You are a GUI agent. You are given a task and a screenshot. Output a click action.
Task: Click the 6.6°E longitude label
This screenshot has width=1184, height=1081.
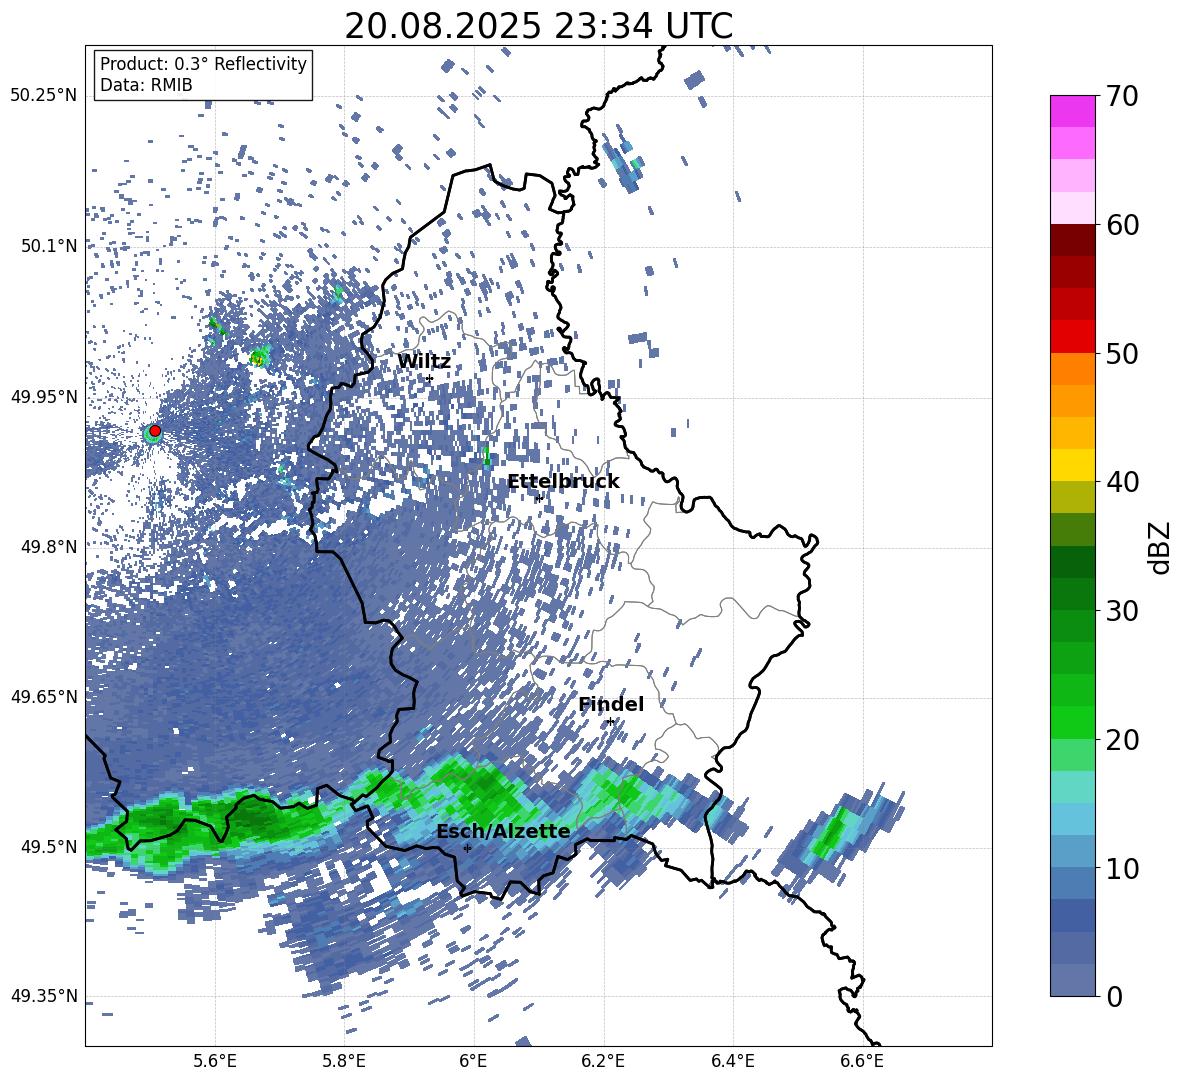coord(862,1062)
